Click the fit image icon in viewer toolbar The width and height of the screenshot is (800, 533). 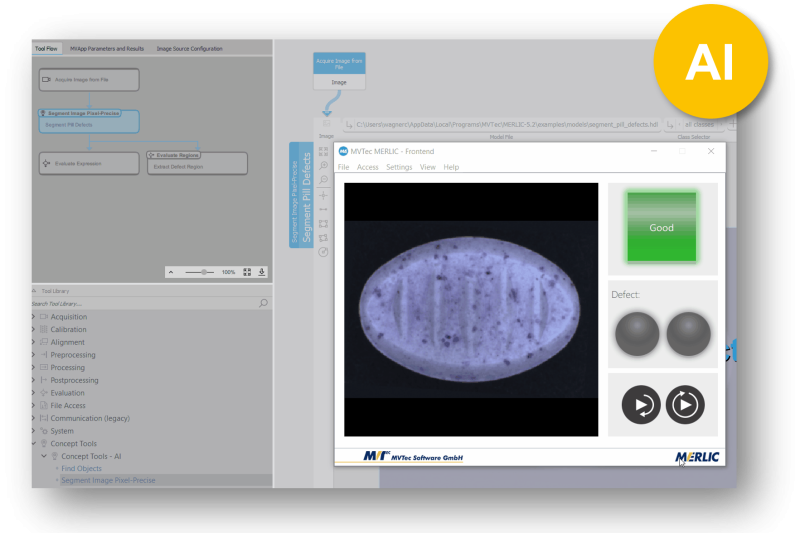tap(323, 151)
